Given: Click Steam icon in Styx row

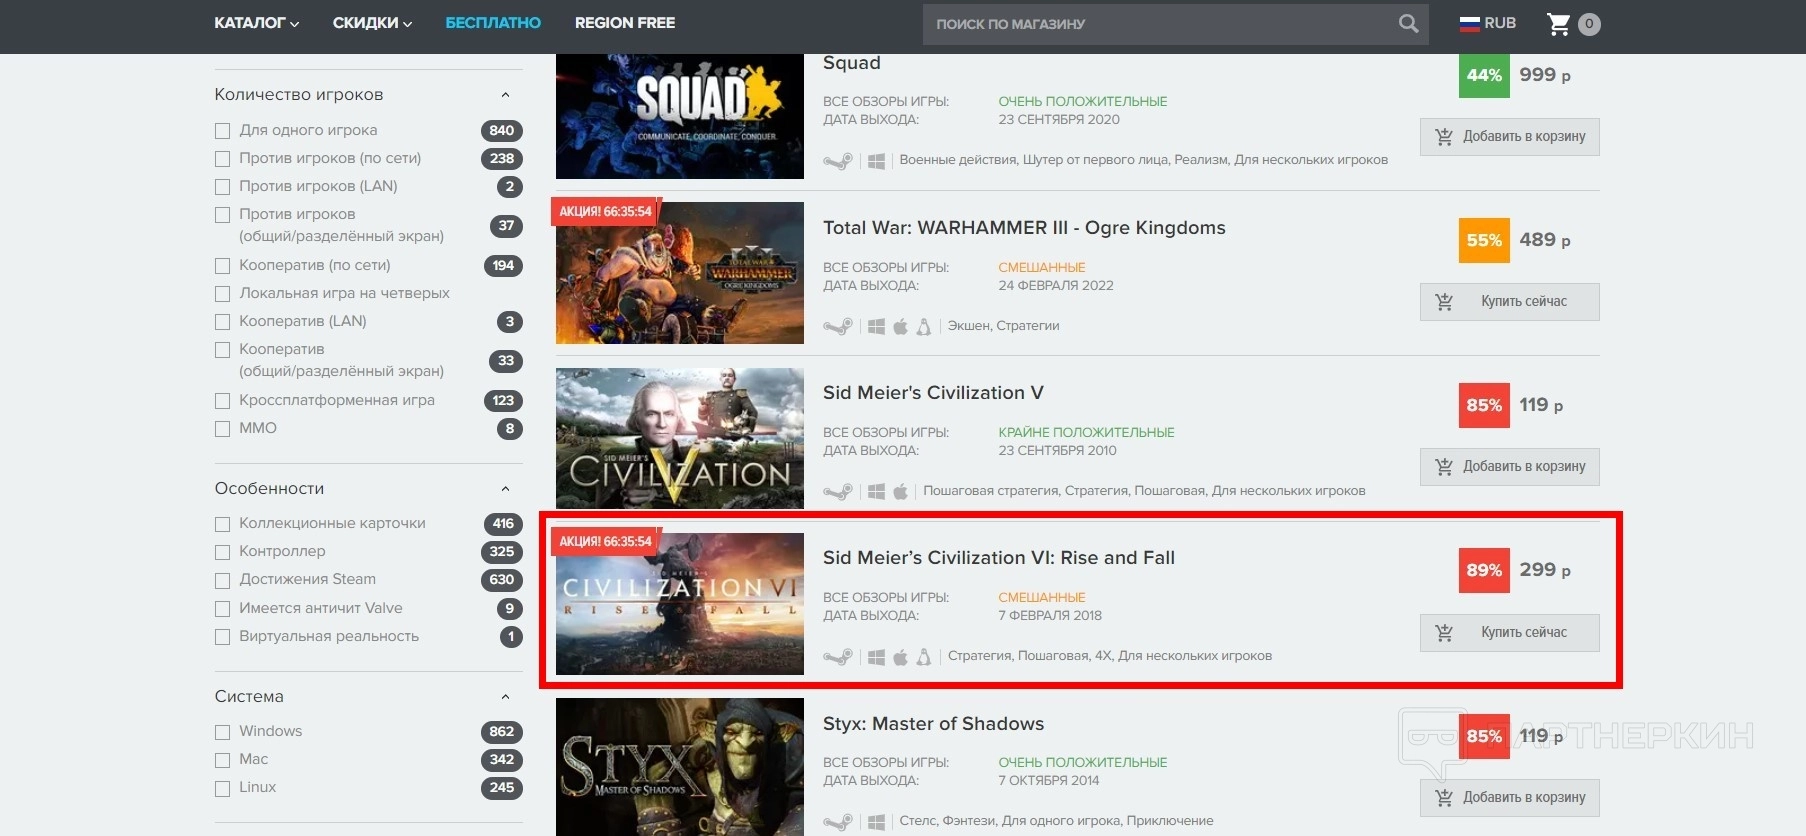Looking at the screenshot, I should pos(838,822).
